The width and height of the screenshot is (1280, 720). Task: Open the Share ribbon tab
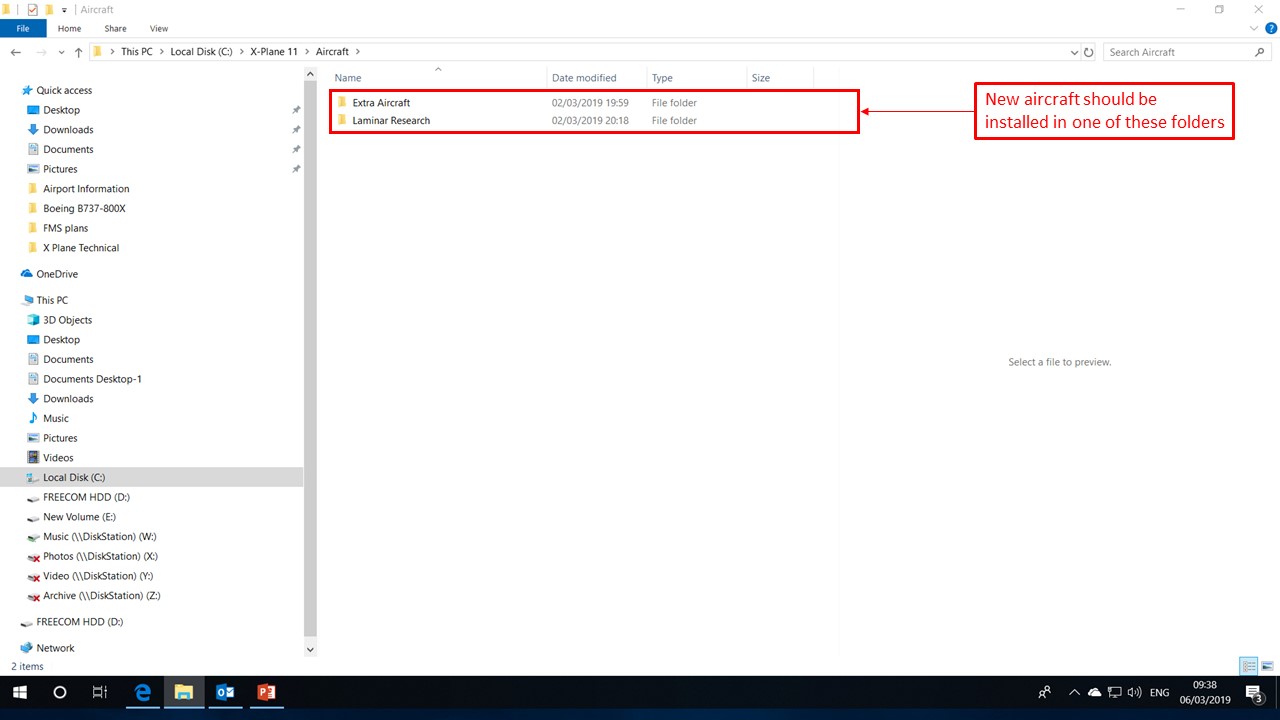point(115,29)
